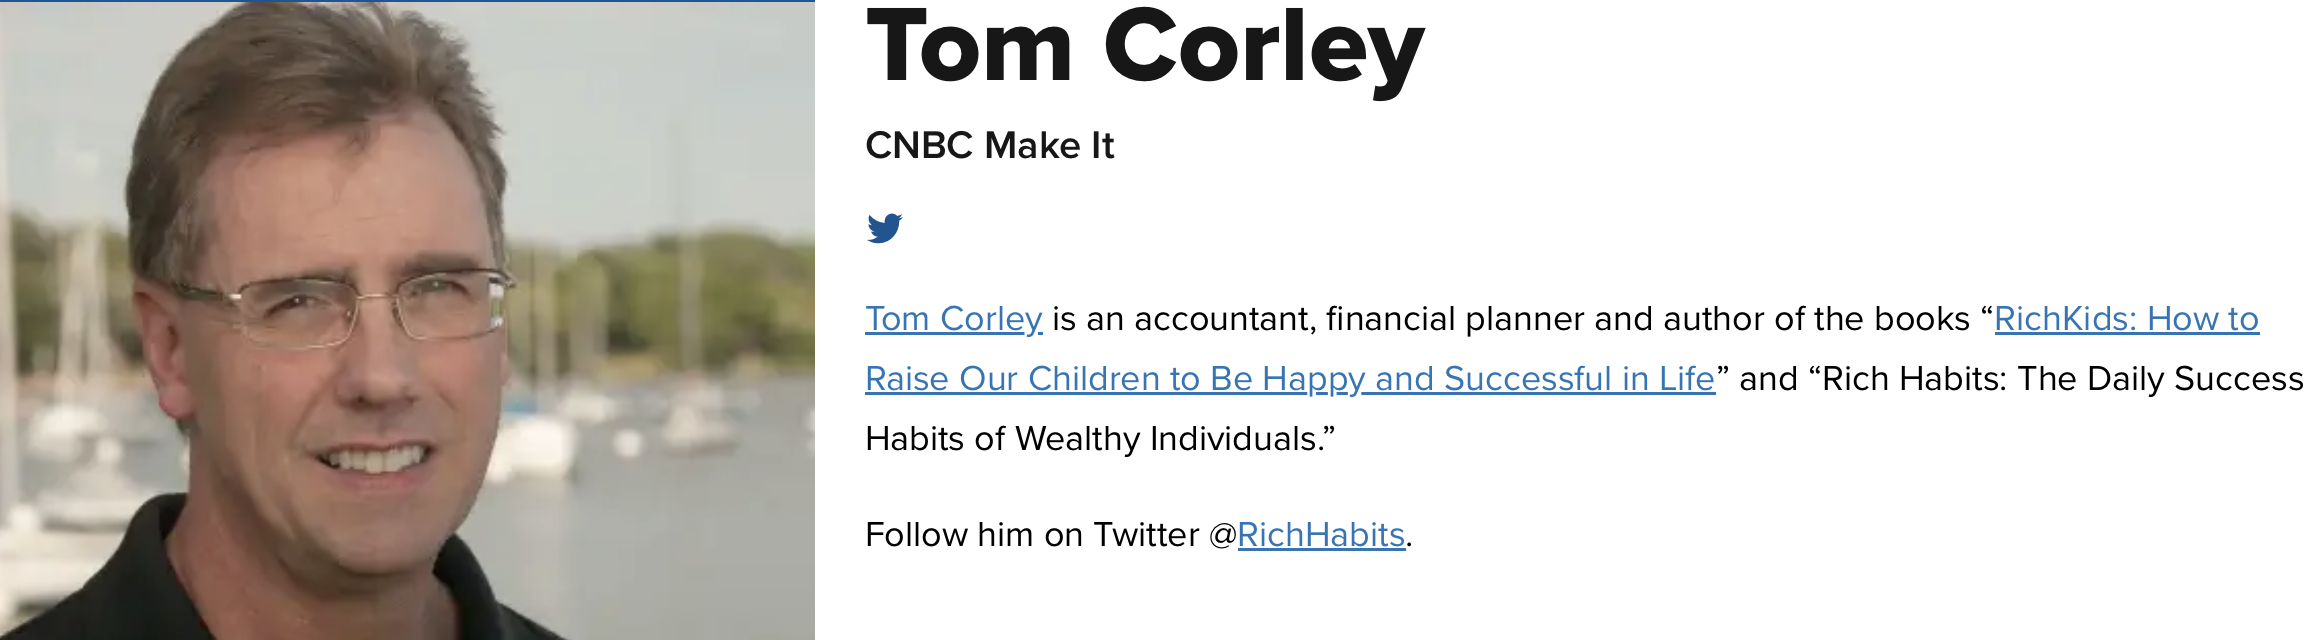
Task: Click the blue Twitter logo under CNBC Make It
Action: point(884,228)
